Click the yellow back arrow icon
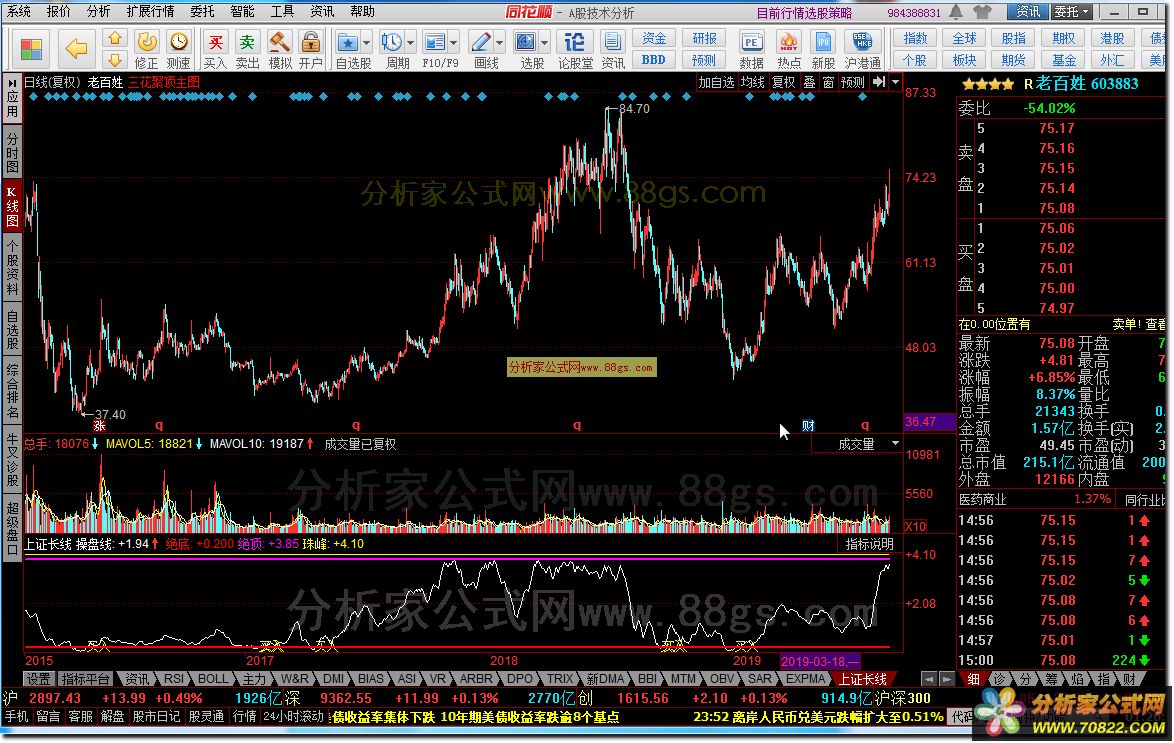 76,49
